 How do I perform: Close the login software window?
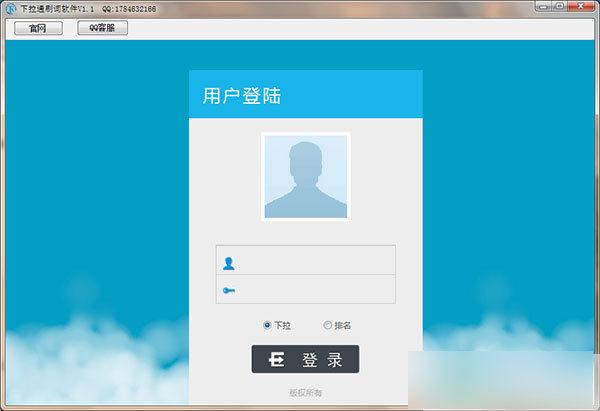point(581,8)
